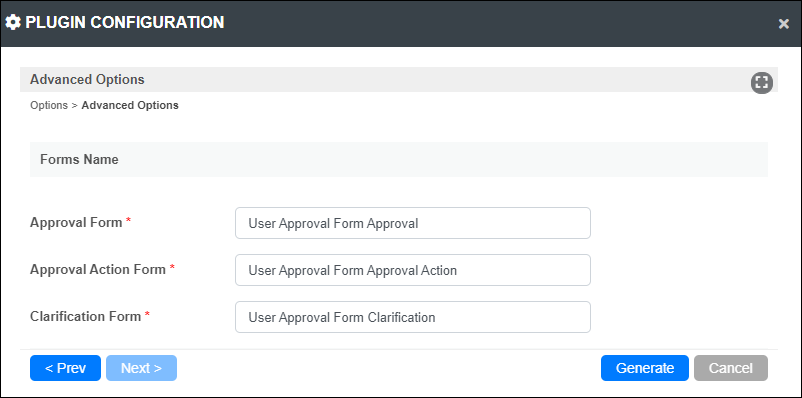Focus the Approval Form text field
This screenshot has height=398, width=802.
tap(413, 223)
